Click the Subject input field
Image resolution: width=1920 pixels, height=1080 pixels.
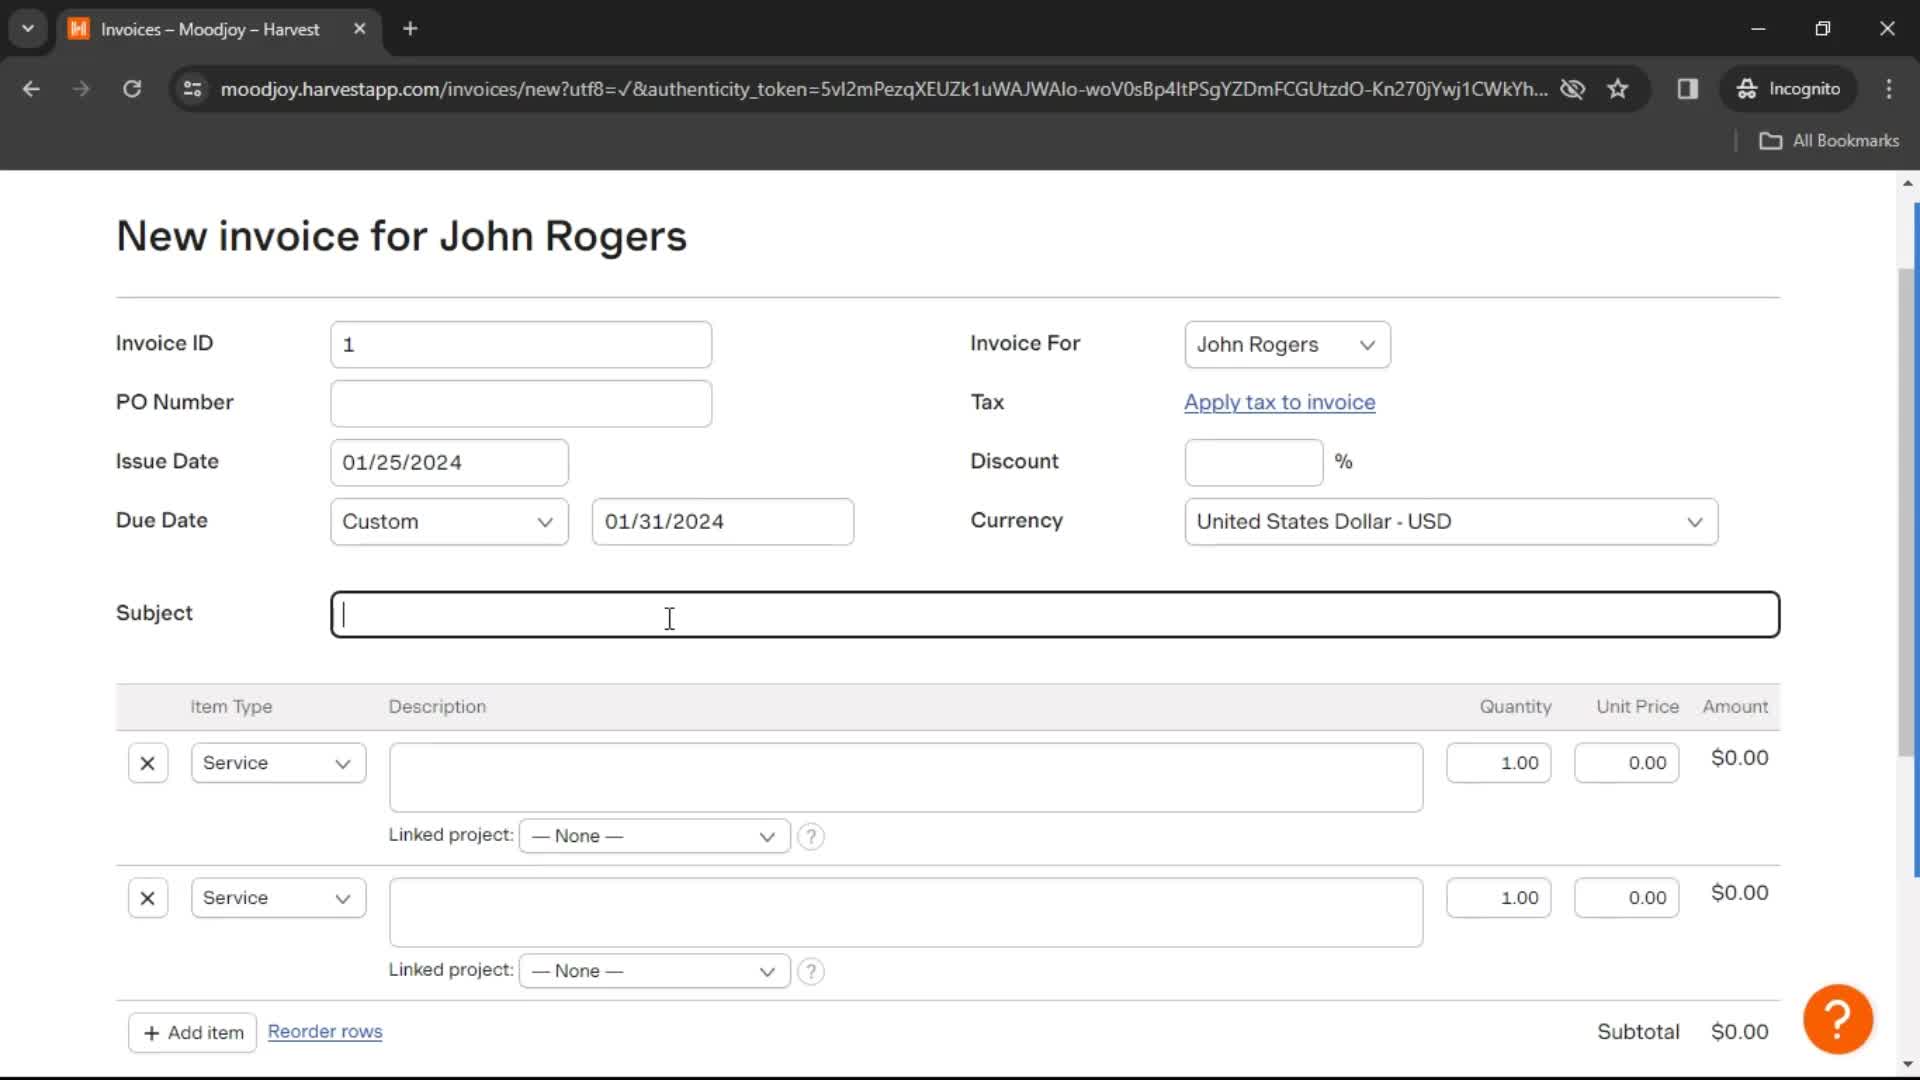[1055, 613]
